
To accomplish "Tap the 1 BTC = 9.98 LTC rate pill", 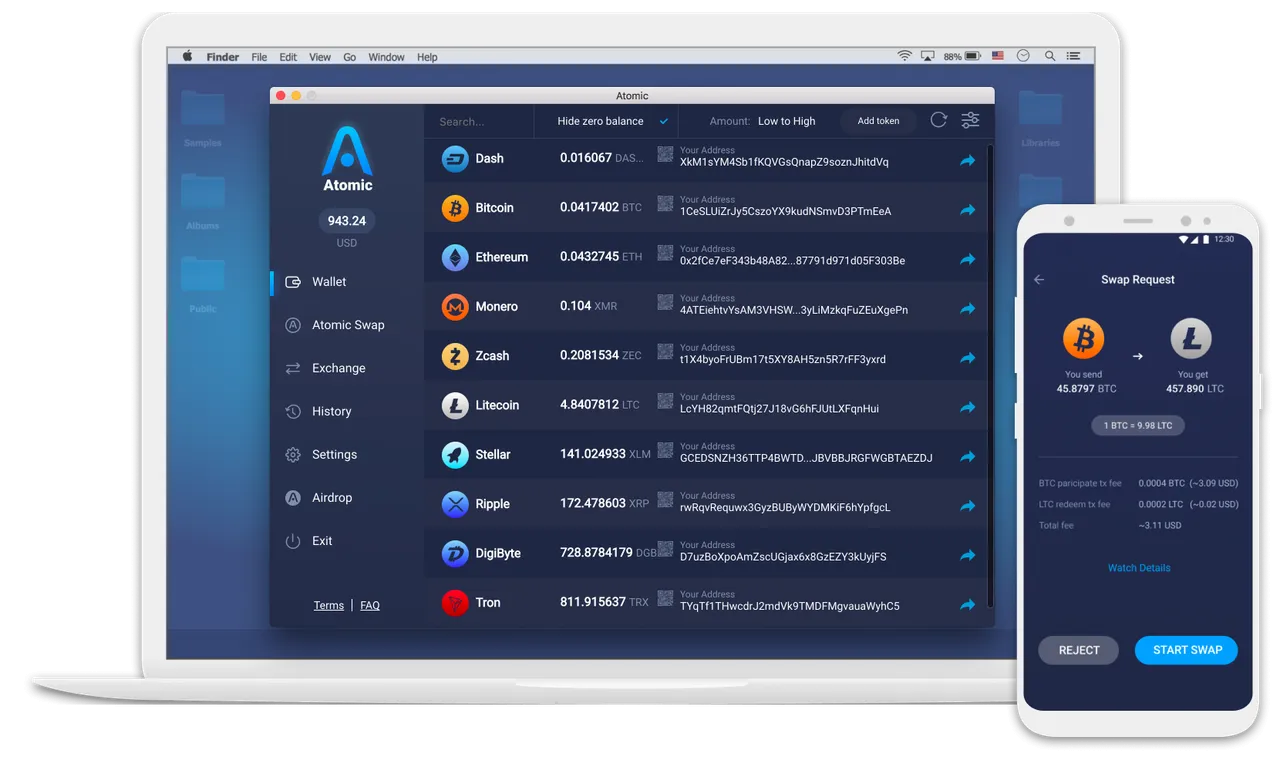I will tap(1138, 425).
